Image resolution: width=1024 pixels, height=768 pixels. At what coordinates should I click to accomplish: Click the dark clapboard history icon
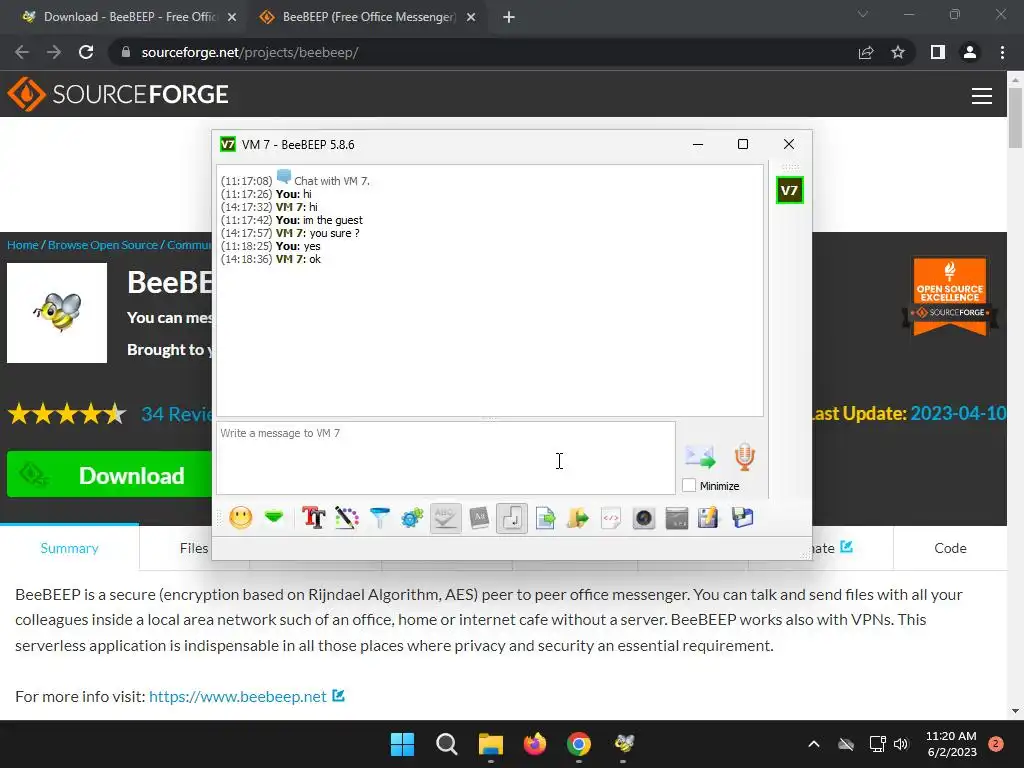(x=677, y=519)
